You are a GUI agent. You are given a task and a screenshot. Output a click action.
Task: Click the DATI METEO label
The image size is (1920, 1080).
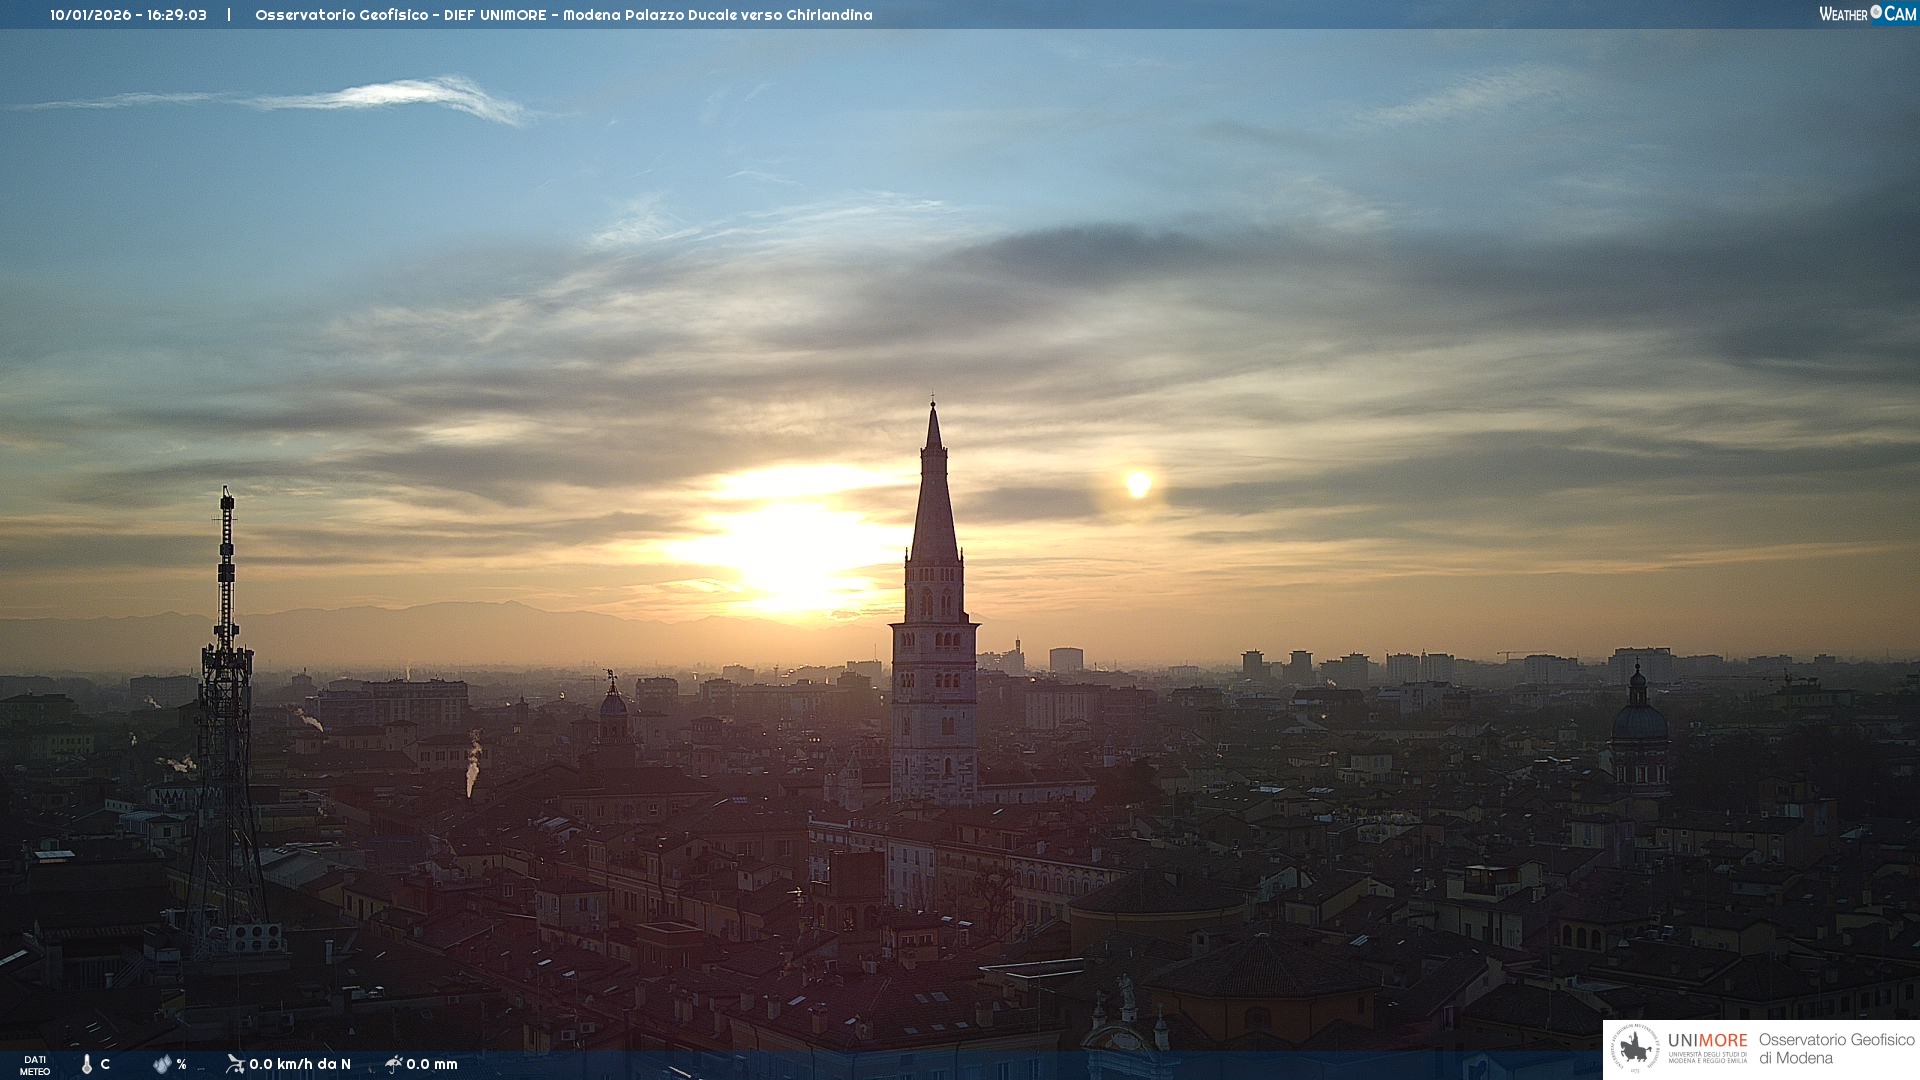[x=35, y=1065]
